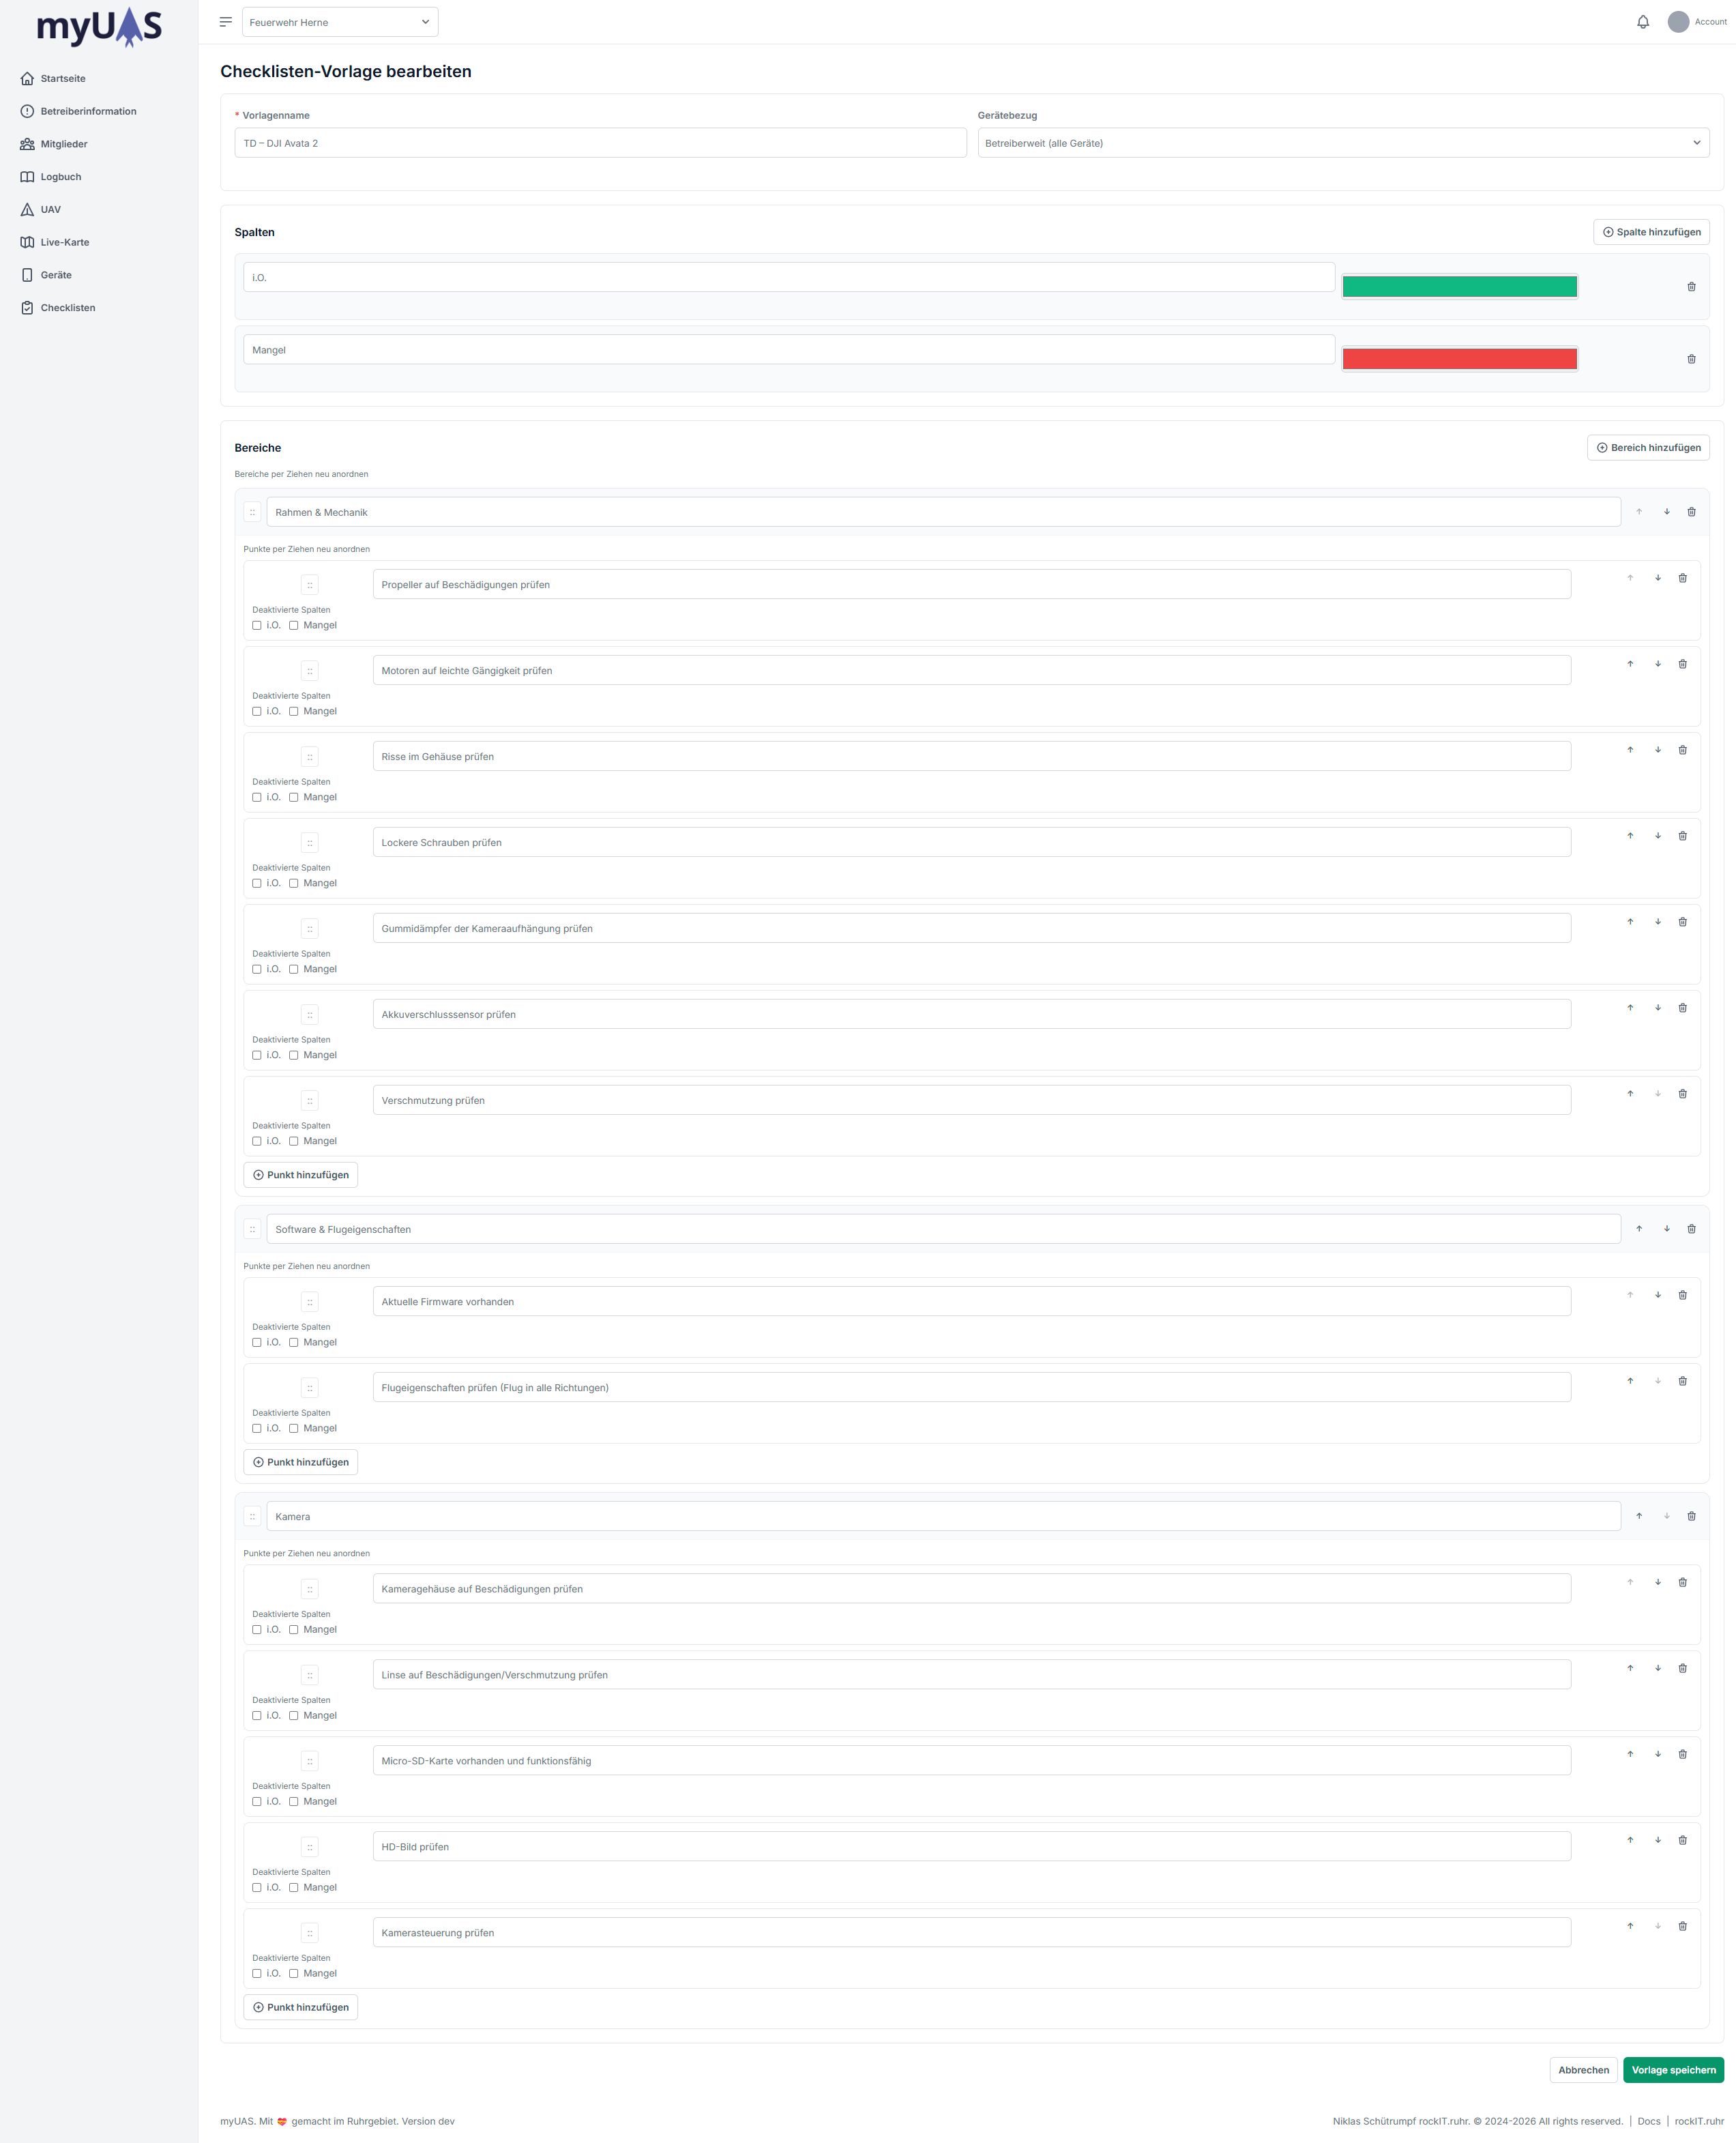This screenshot has width=1736, height=2143.
Task: Go to Live-Karte in sidebar
Action: pos(65,242)
